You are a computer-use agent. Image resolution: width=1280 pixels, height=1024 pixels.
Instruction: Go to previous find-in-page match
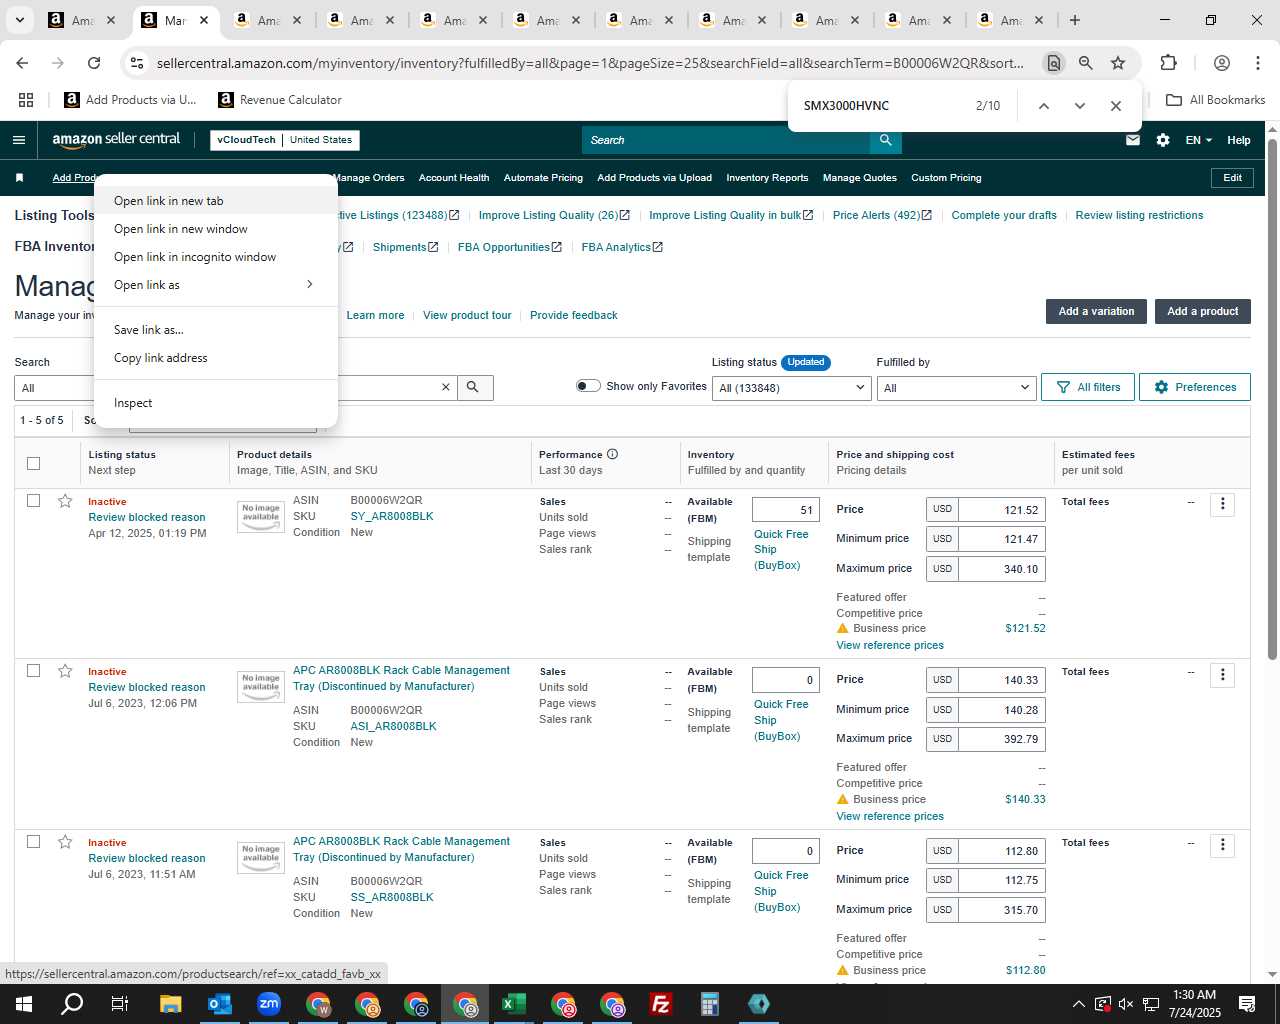click(x=1043, y=106)
